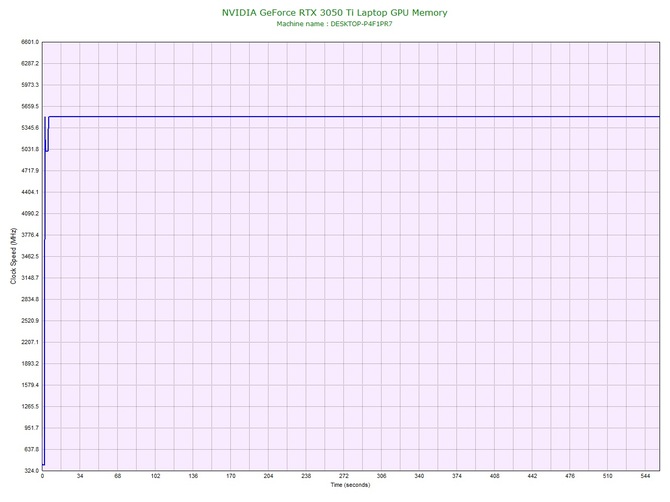
Task: Click the y-axis value 3148.7
Action: pos(30,278)
